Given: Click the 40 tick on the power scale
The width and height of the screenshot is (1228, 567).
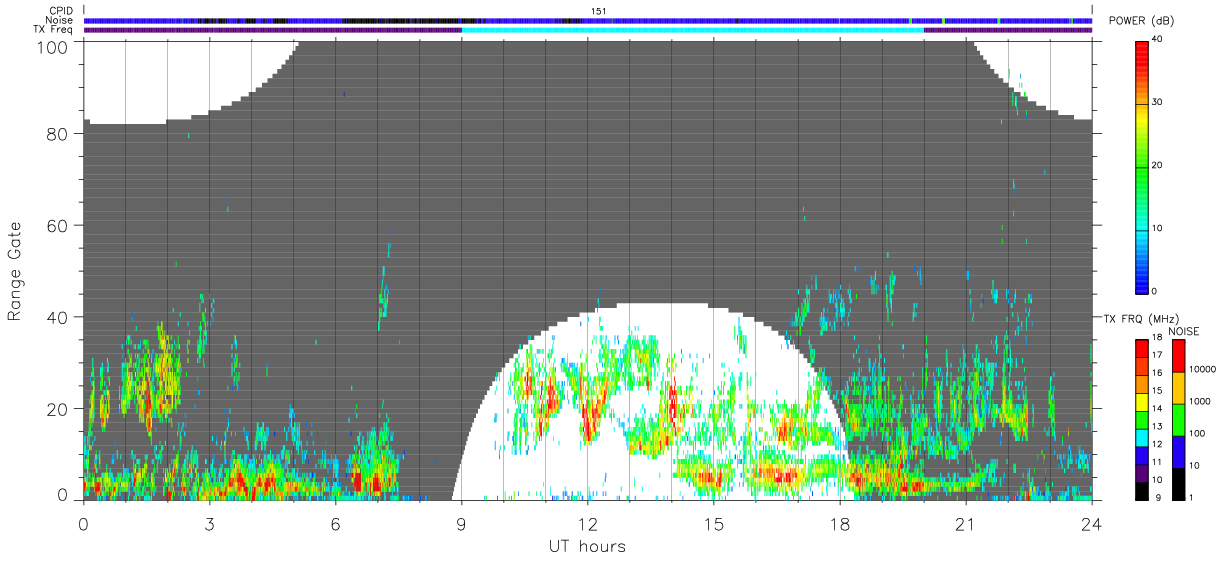Looking at the screenshot, I should 1158,40.
